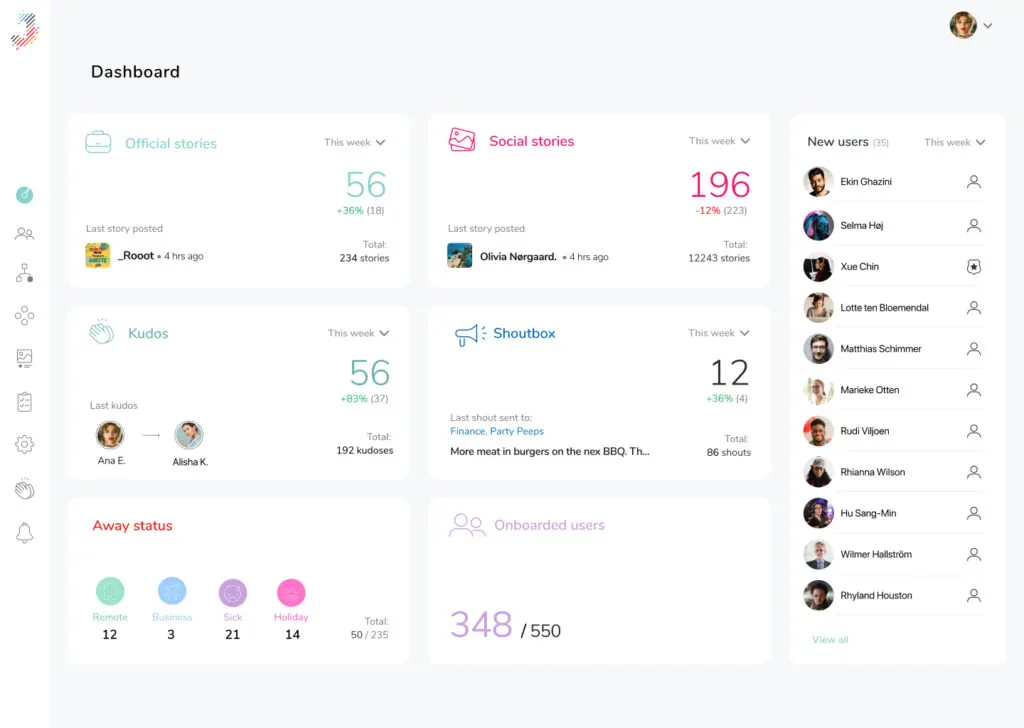Viewport: 1024px width, 728px height.
Task: Open the Finance shout recipient link
Action: click(x=467, y=432)
